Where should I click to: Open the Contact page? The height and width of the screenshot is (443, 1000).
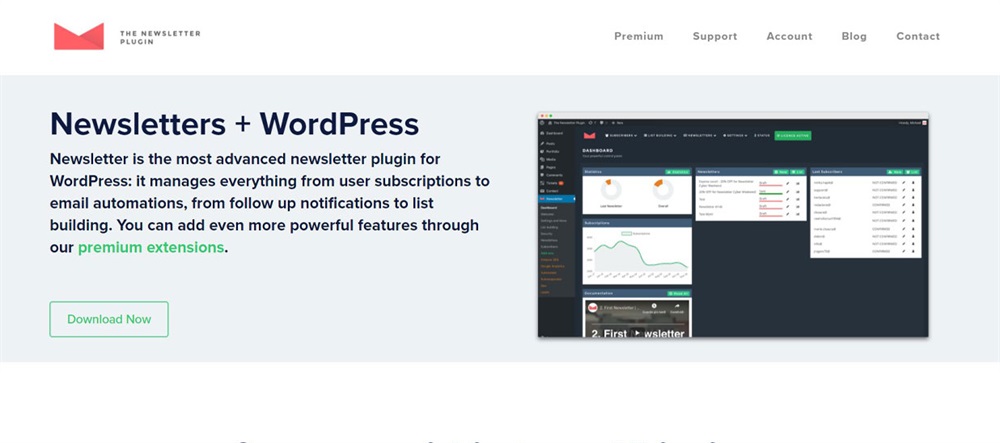[918, 36]
